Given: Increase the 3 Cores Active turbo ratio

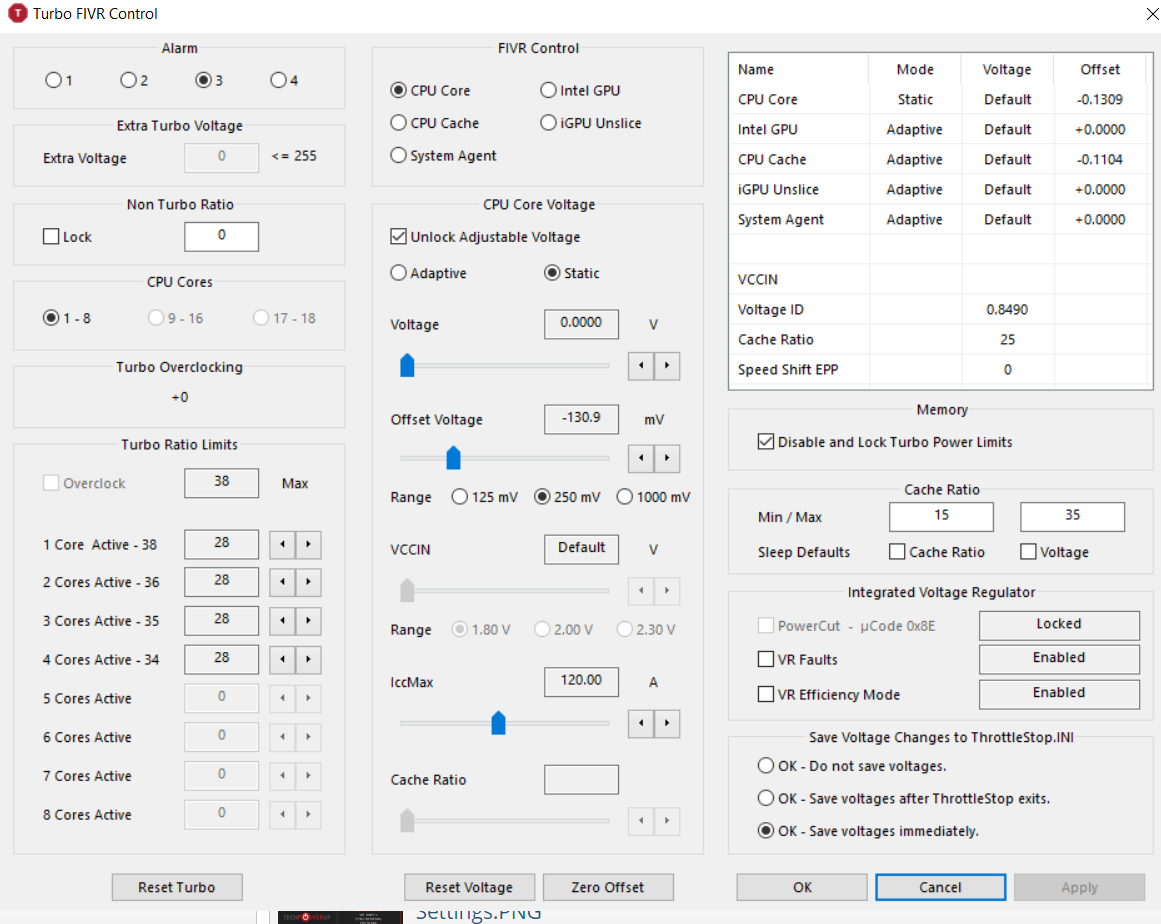Looking at the screenshot, I should (308, 620).
